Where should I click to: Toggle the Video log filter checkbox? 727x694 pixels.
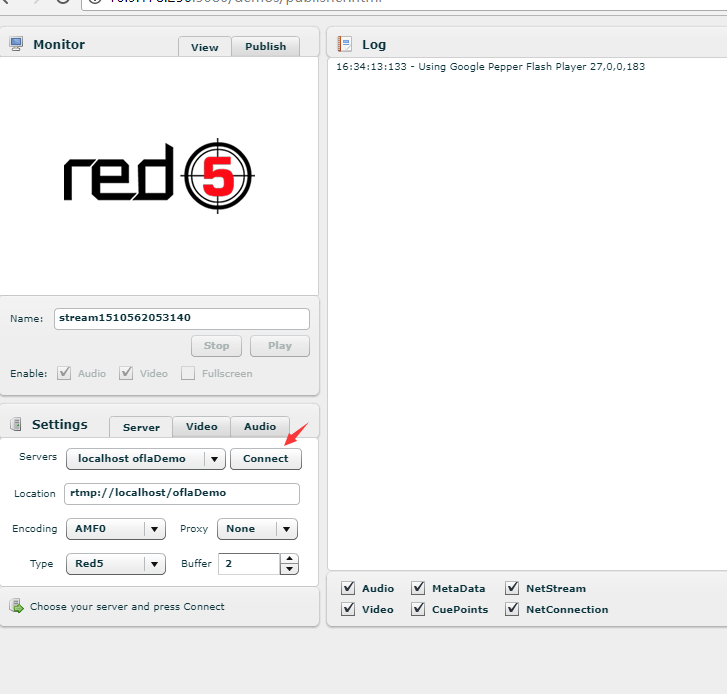[x=348, y=609]
